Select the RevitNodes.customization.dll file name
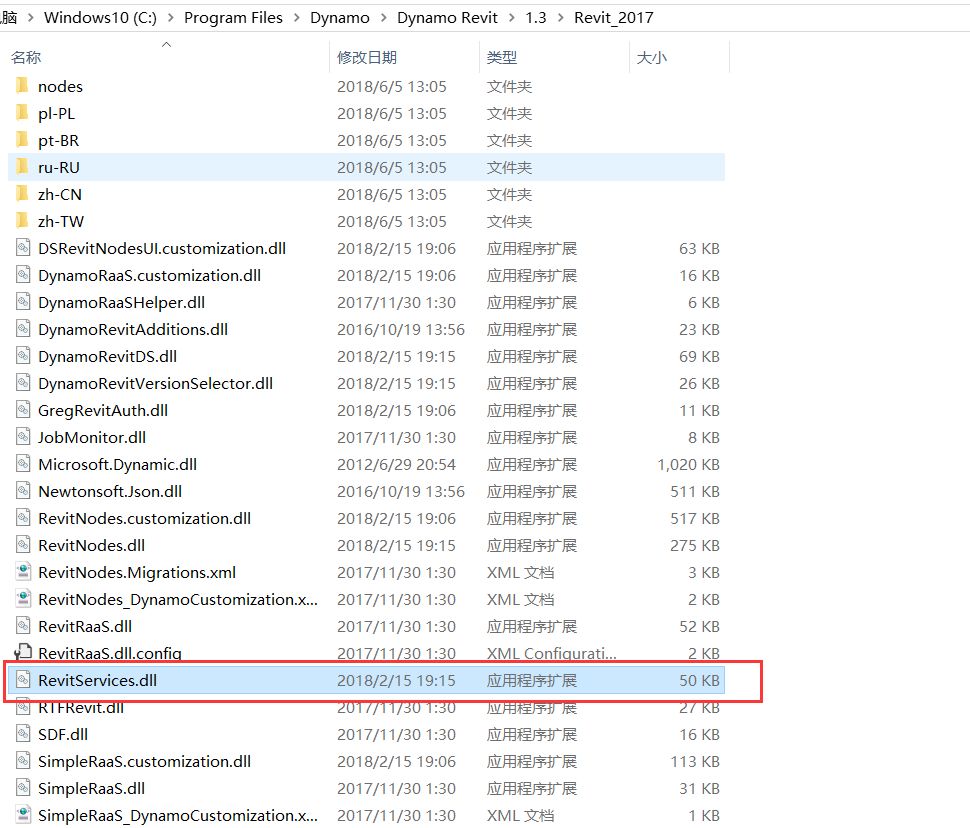Image resolution: width=970 pixels, height=828 pixels. (x=145, y=519)
